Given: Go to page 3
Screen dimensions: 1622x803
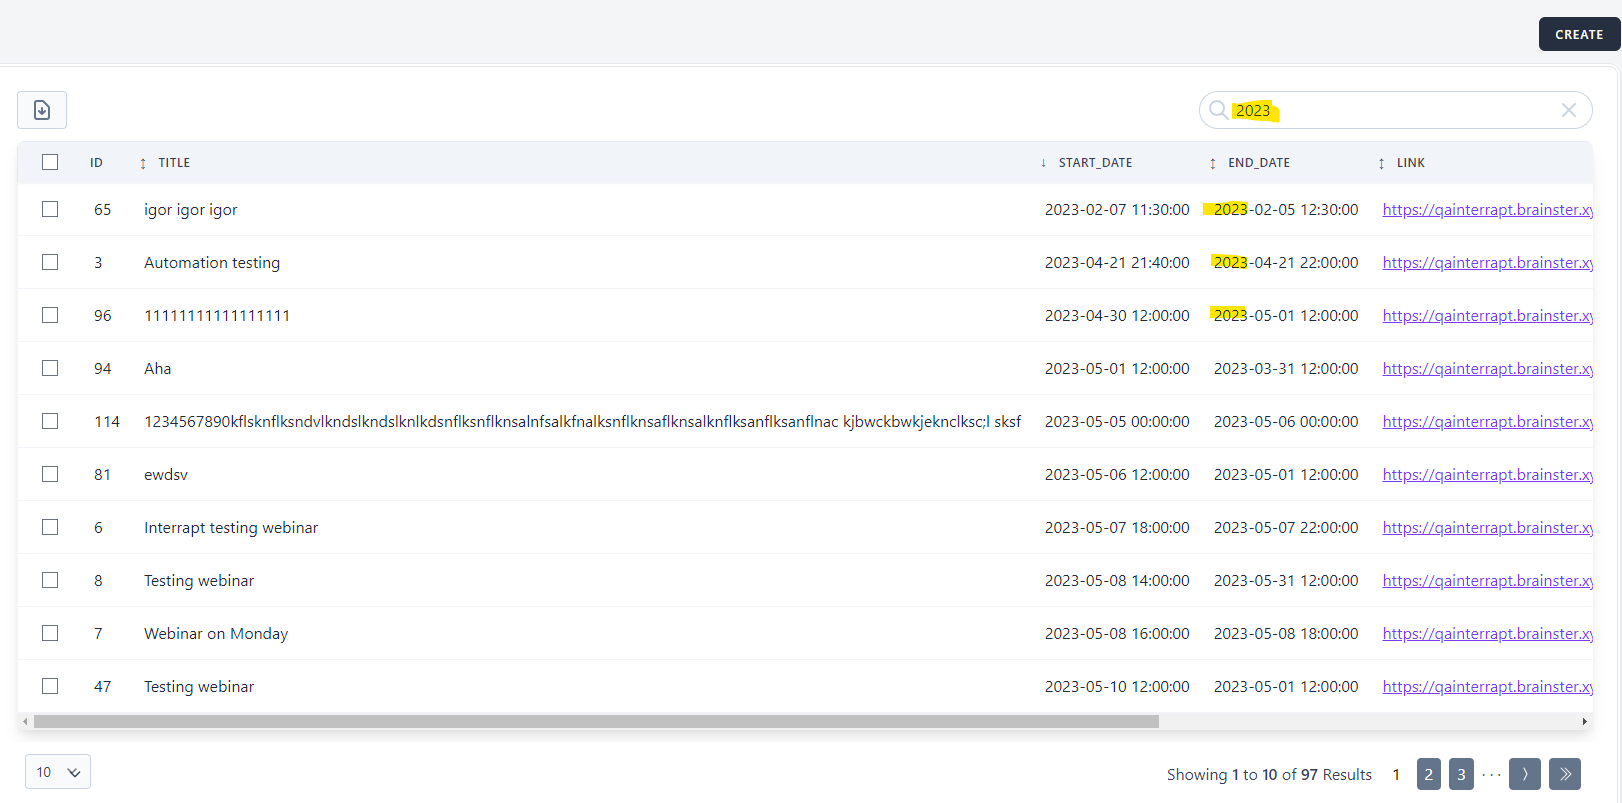Looking at the screenshot, I should pyautogui.click(x=1461, y=774).
